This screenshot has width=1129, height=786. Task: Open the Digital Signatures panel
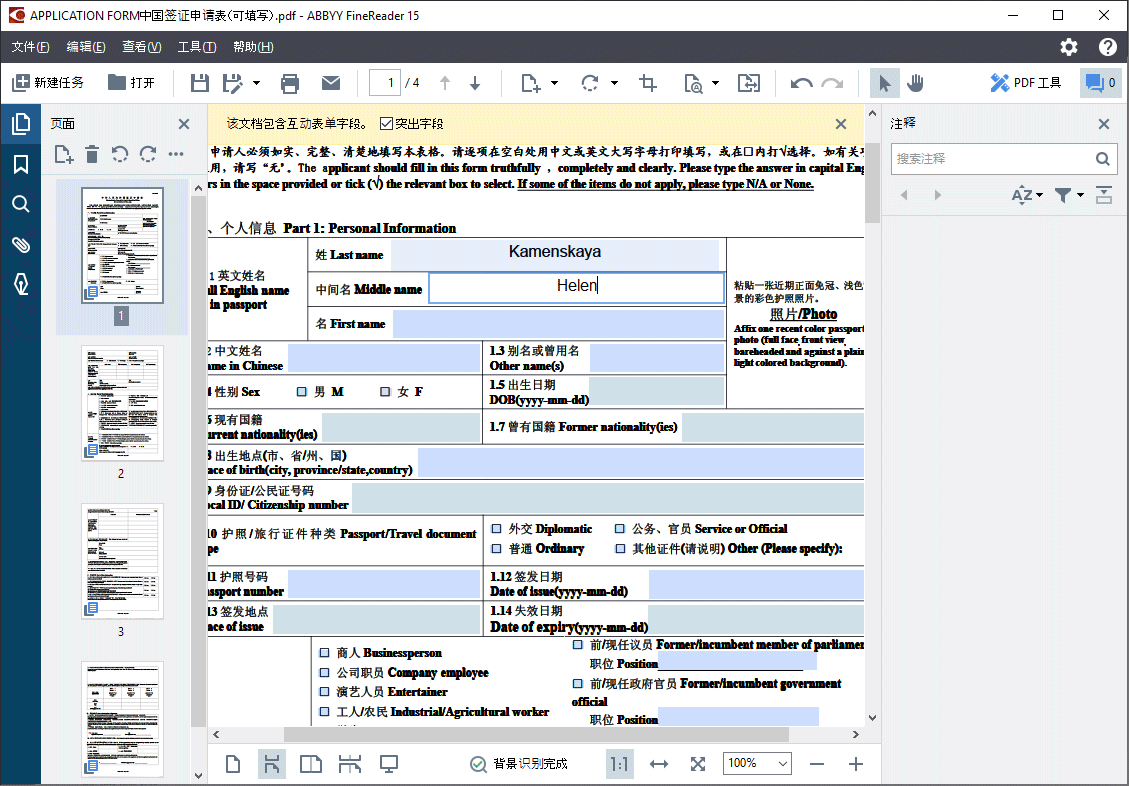[x=21, y=284]
